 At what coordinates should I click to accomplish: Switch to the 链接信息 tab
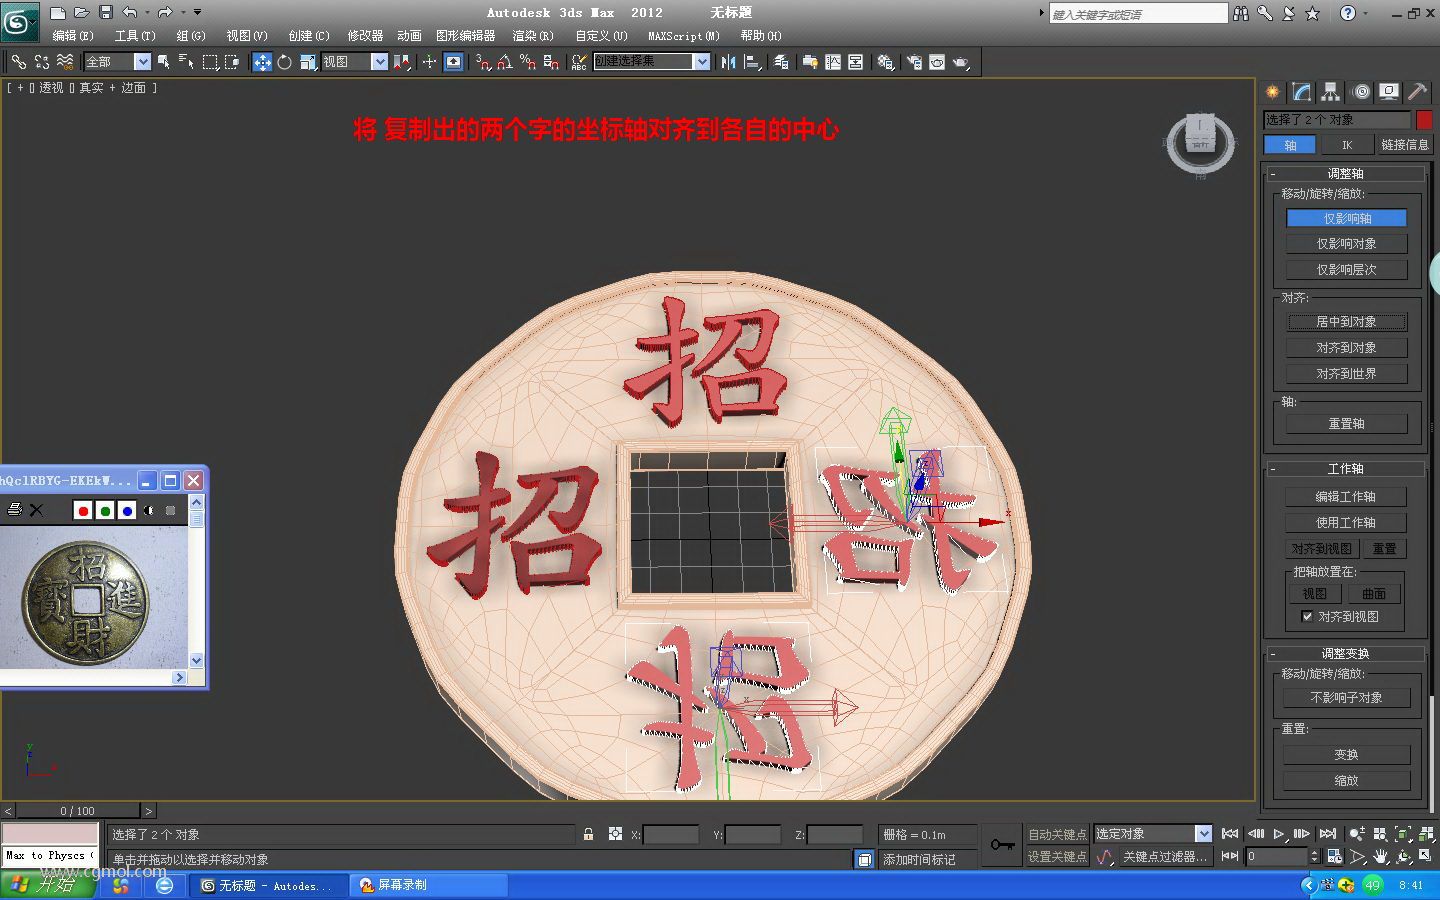[x=1404, y=145]
